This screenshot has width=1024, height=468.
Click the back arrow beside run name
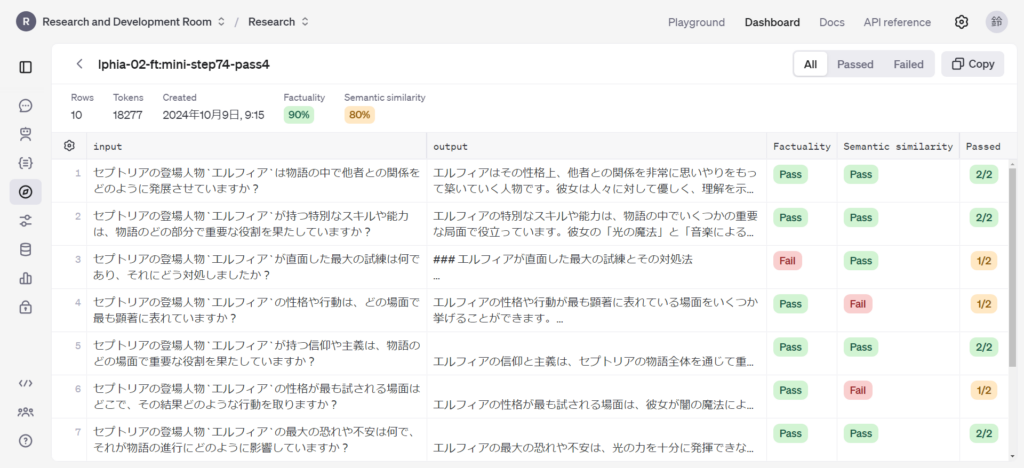79,64
